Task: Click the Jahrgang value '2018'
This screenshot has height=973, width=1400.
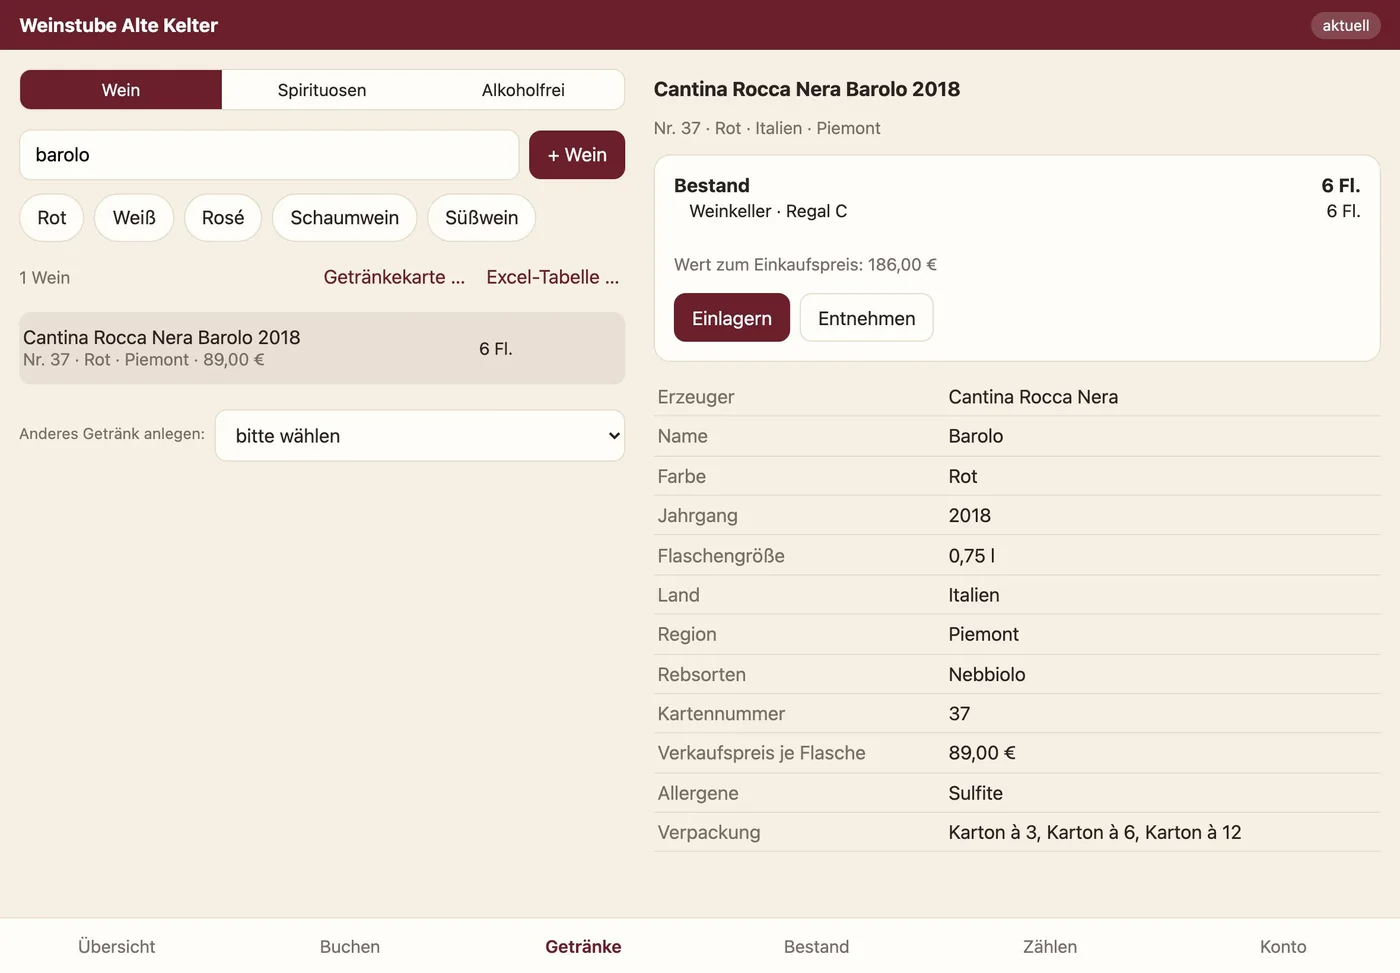Action: (970, 516)
